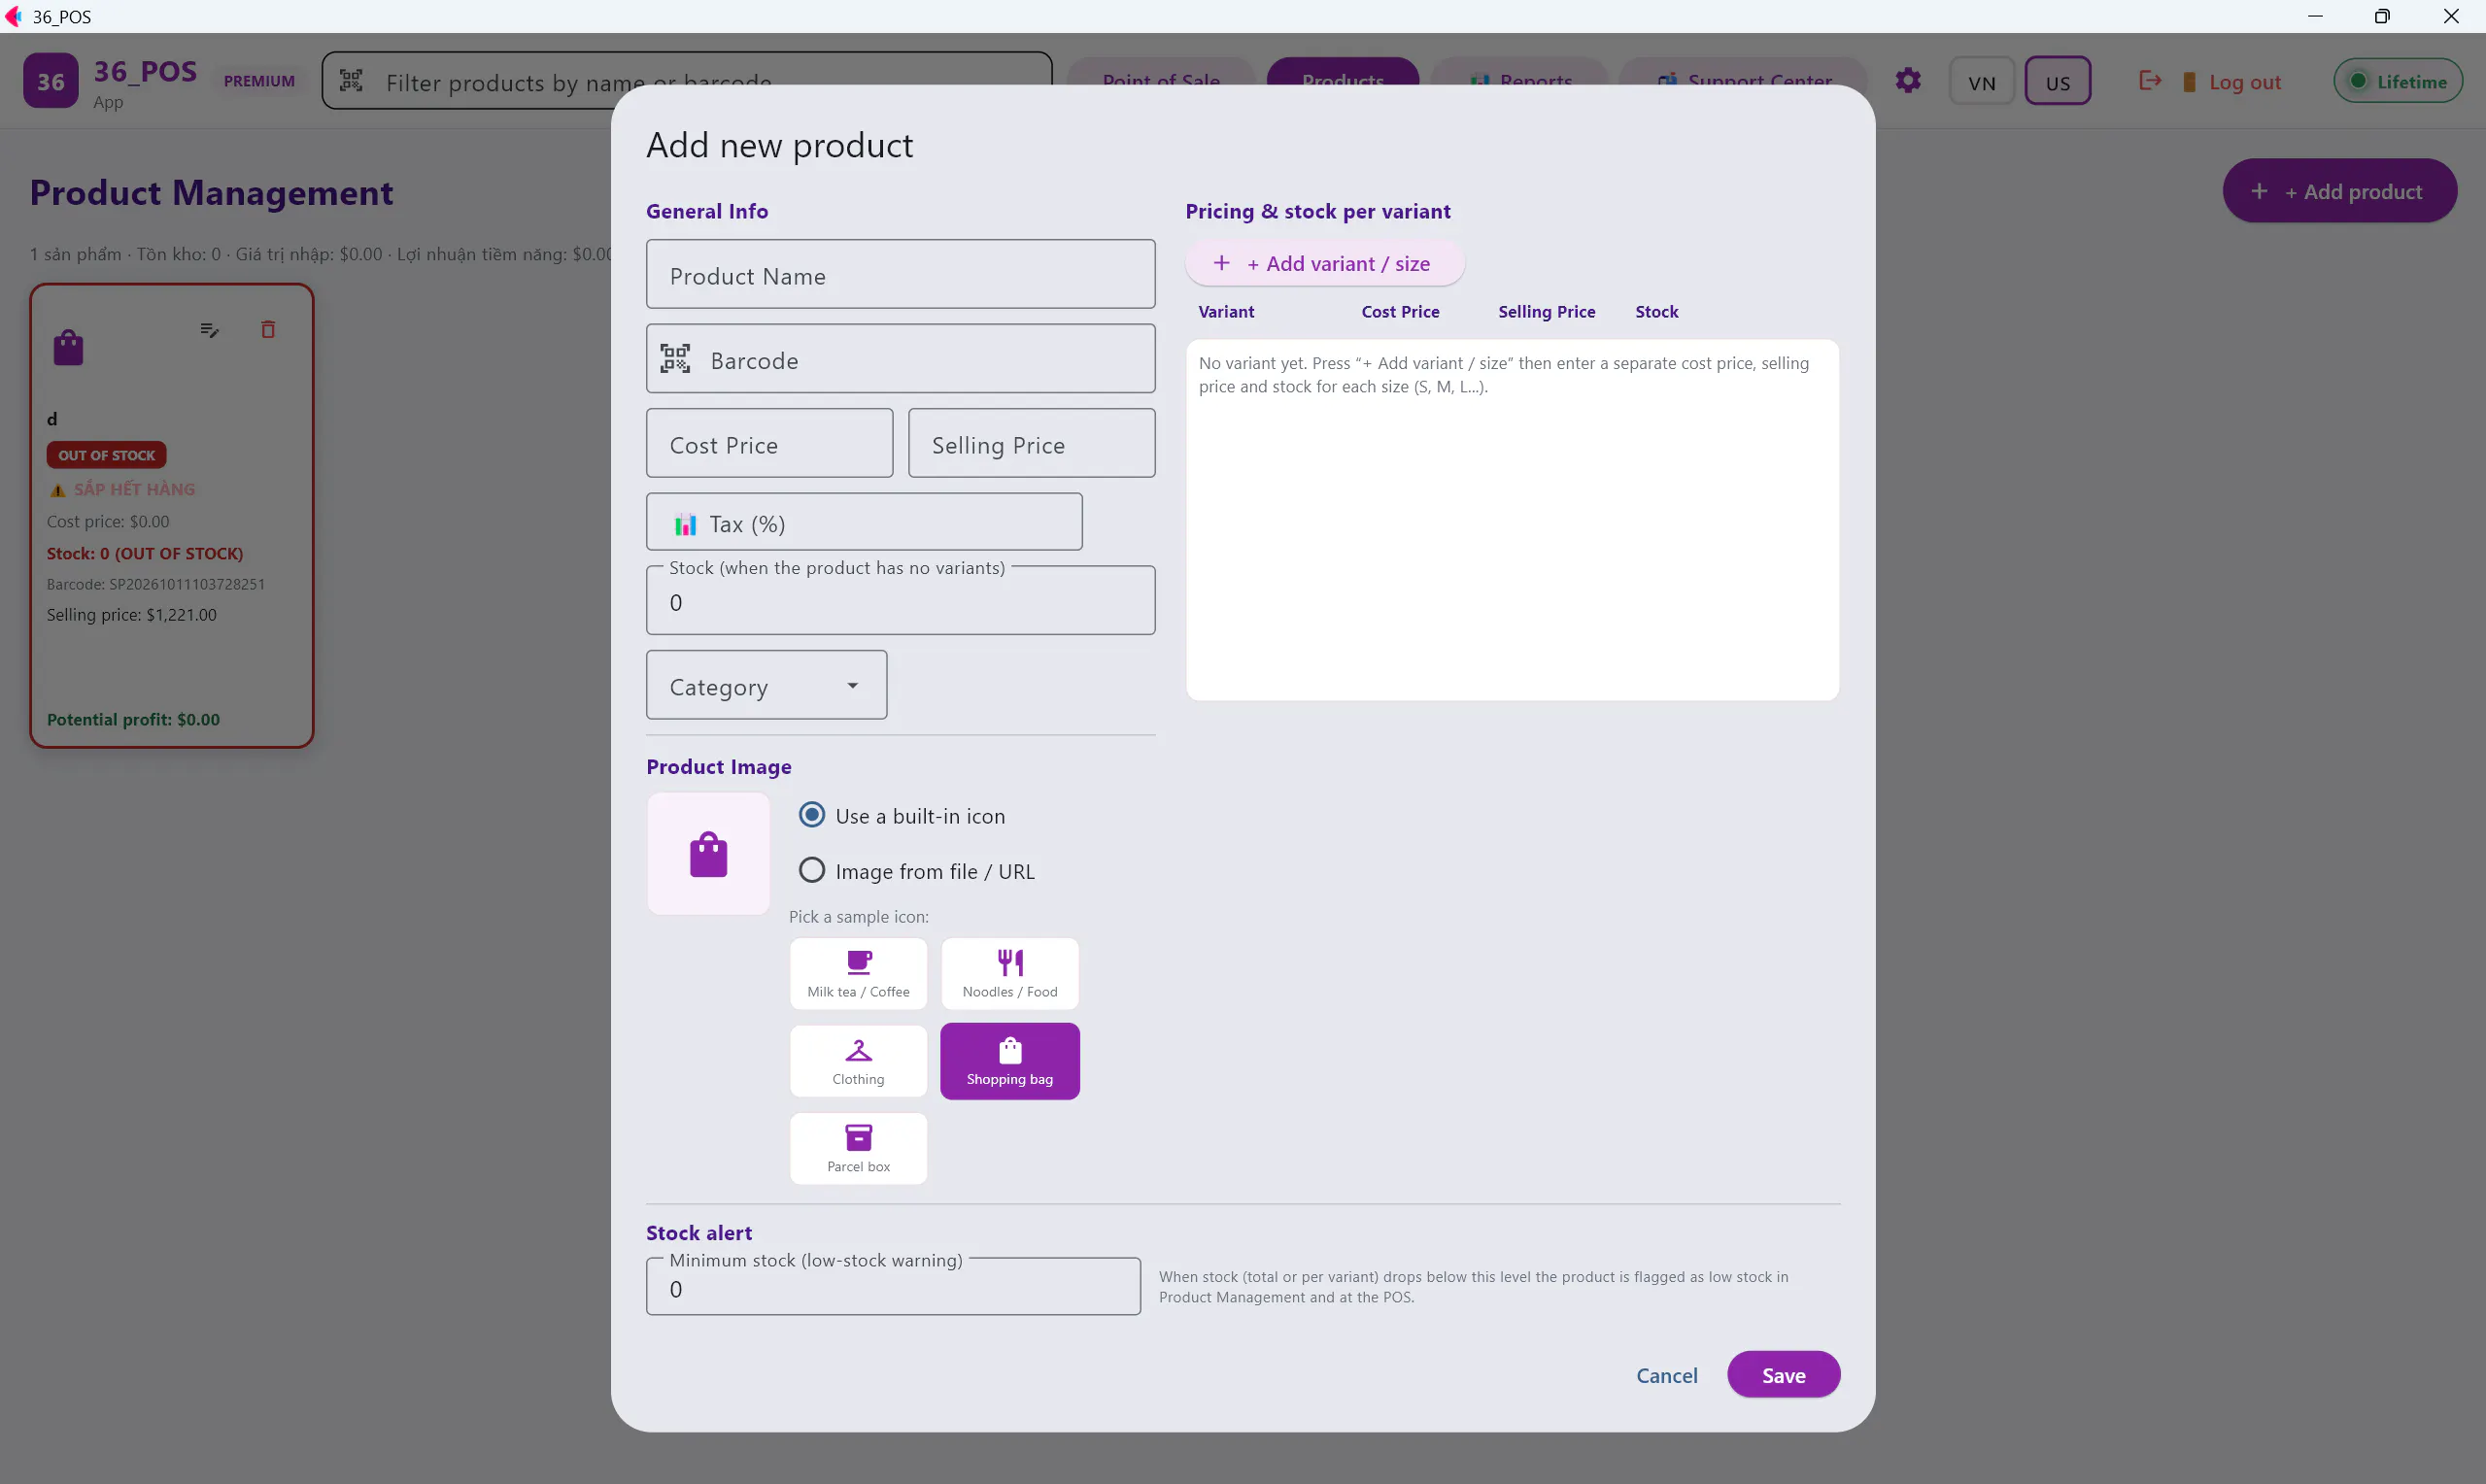Click + Add variant / size button
Image resolution: width=2486 pixels, height=1484 pixels.
pos(1324,263)
